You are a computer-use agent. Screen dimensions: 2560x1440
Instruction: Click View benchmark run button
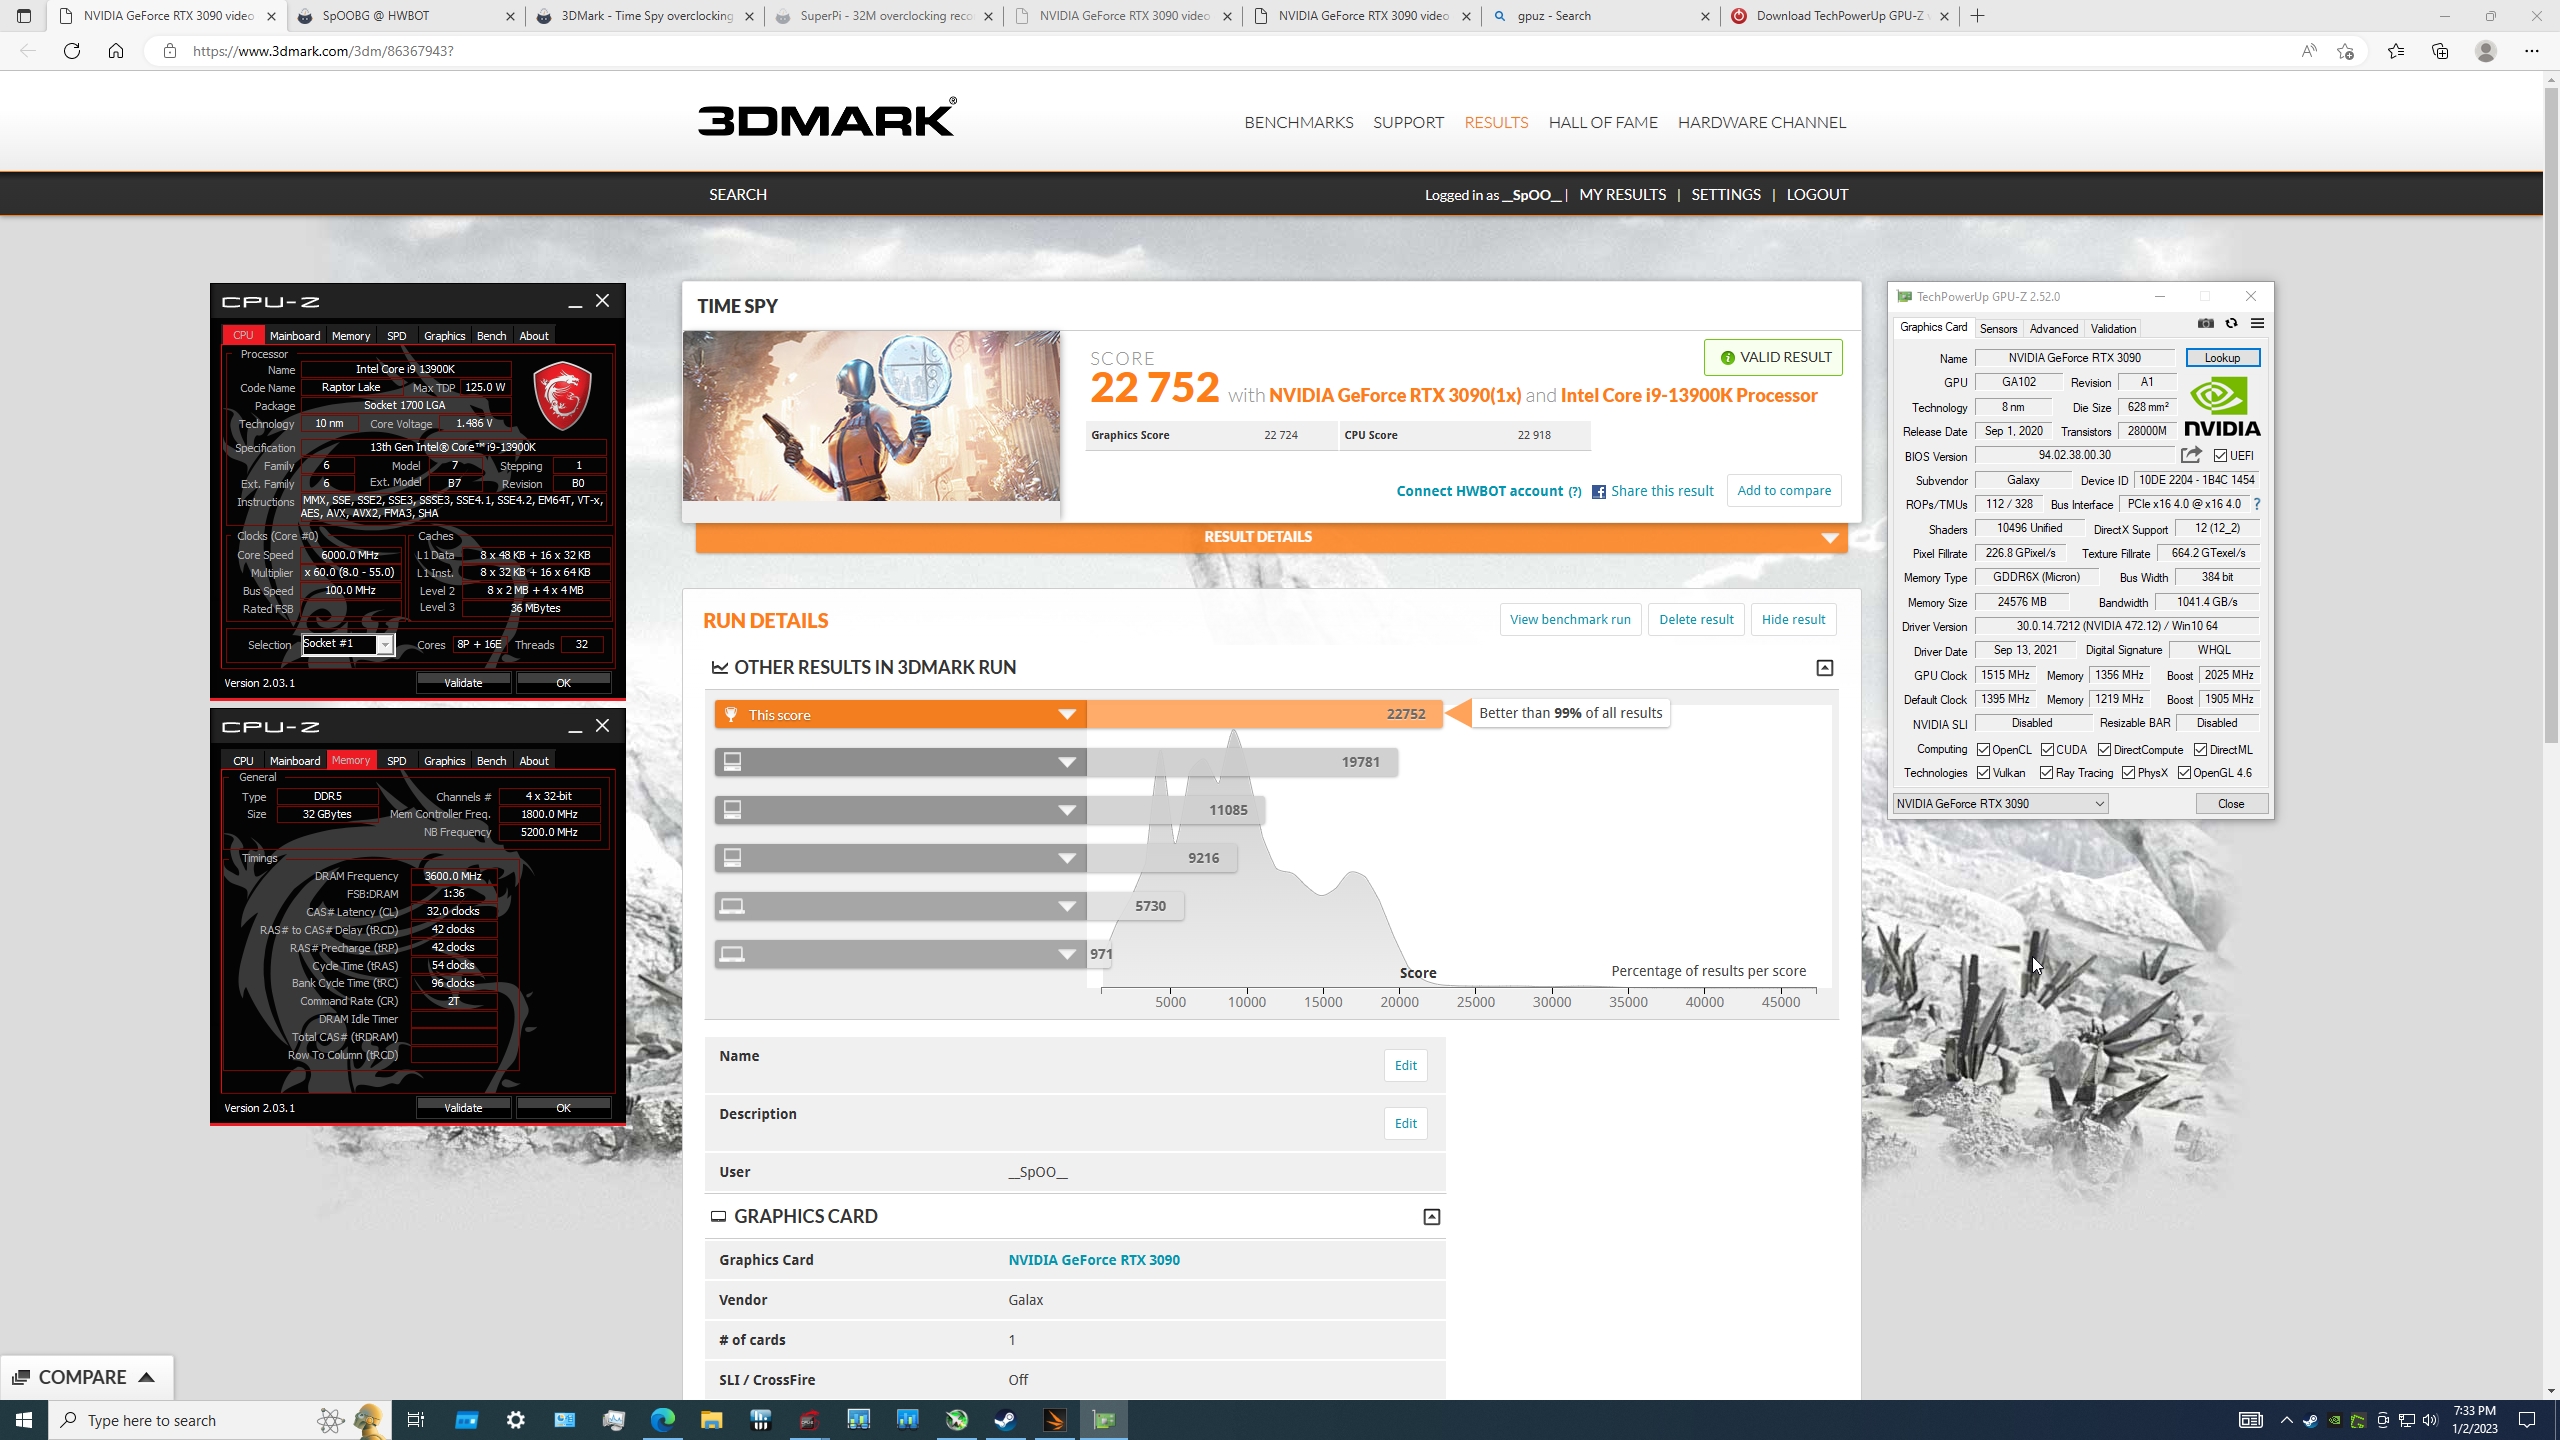(1570, 619)
